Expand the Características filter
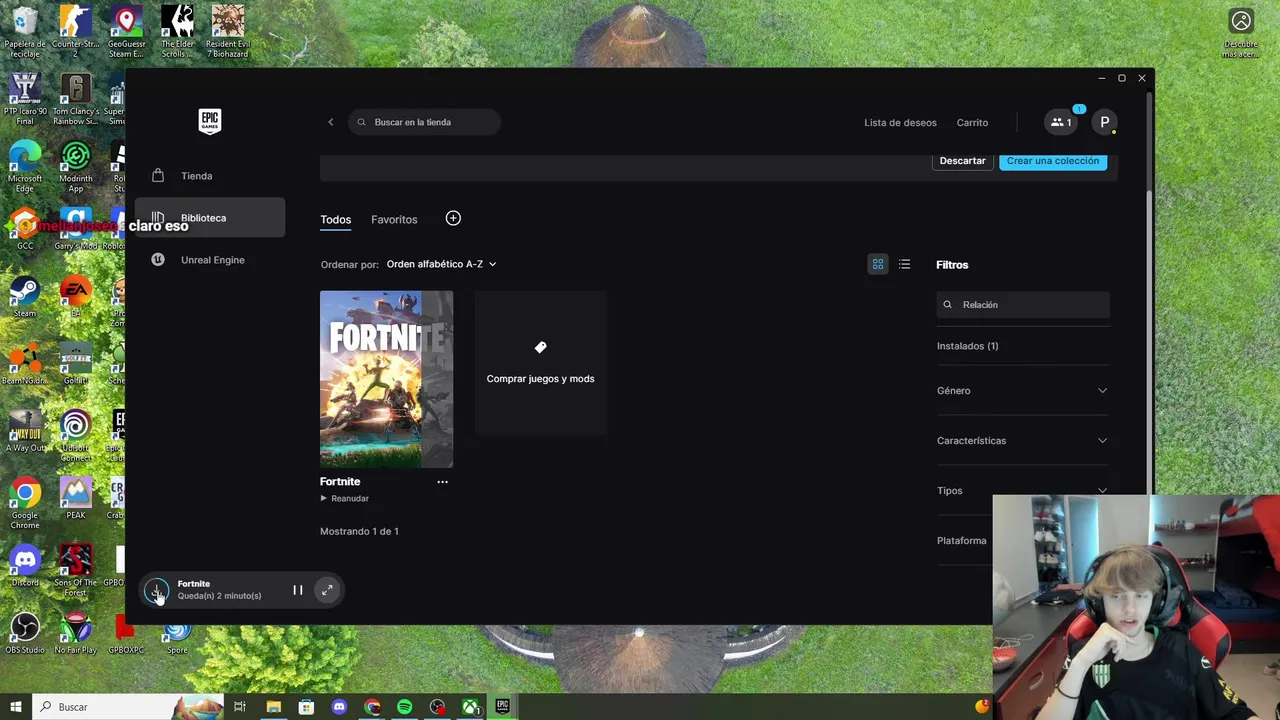 point(1023,441)
